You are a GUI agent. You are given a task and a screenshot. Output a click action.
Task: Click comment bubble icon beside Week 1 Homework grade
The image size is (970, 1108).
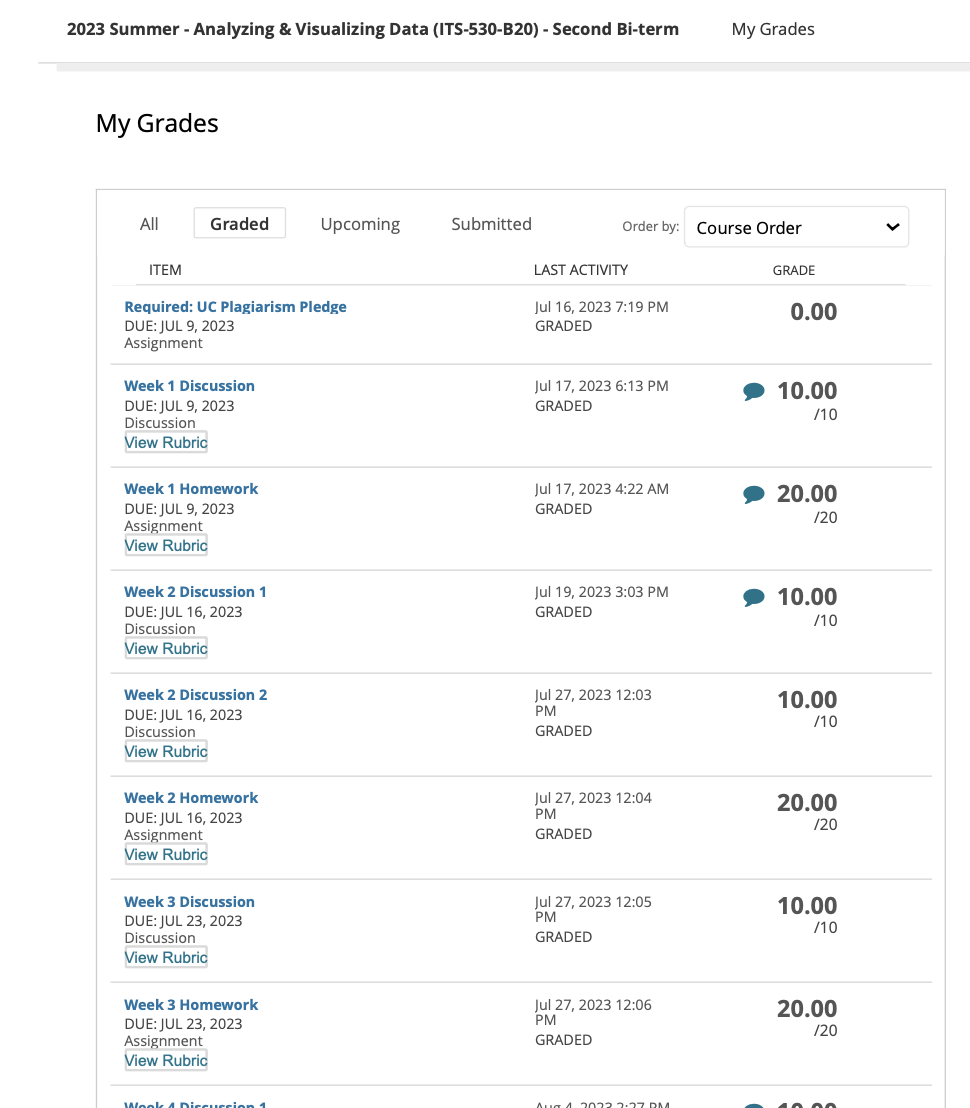754,495
